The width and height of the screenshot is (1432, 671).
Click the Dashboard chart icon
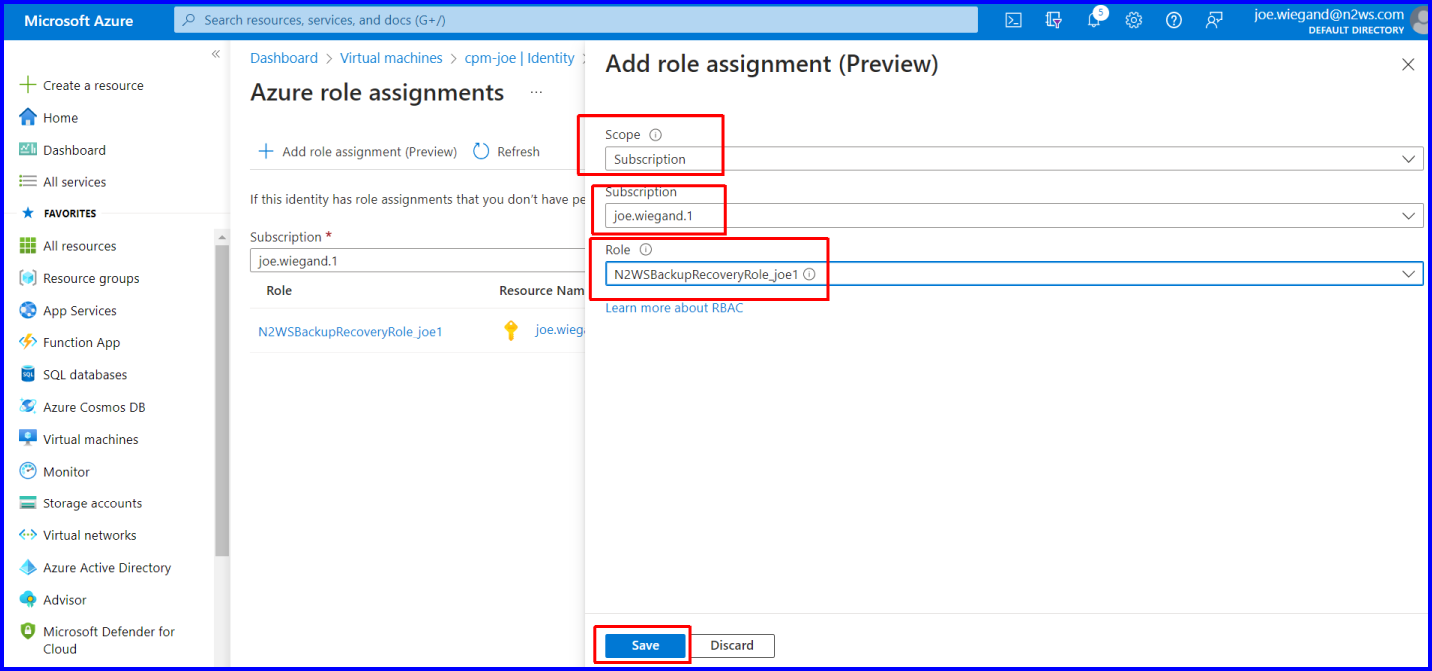tap(28, 150)
